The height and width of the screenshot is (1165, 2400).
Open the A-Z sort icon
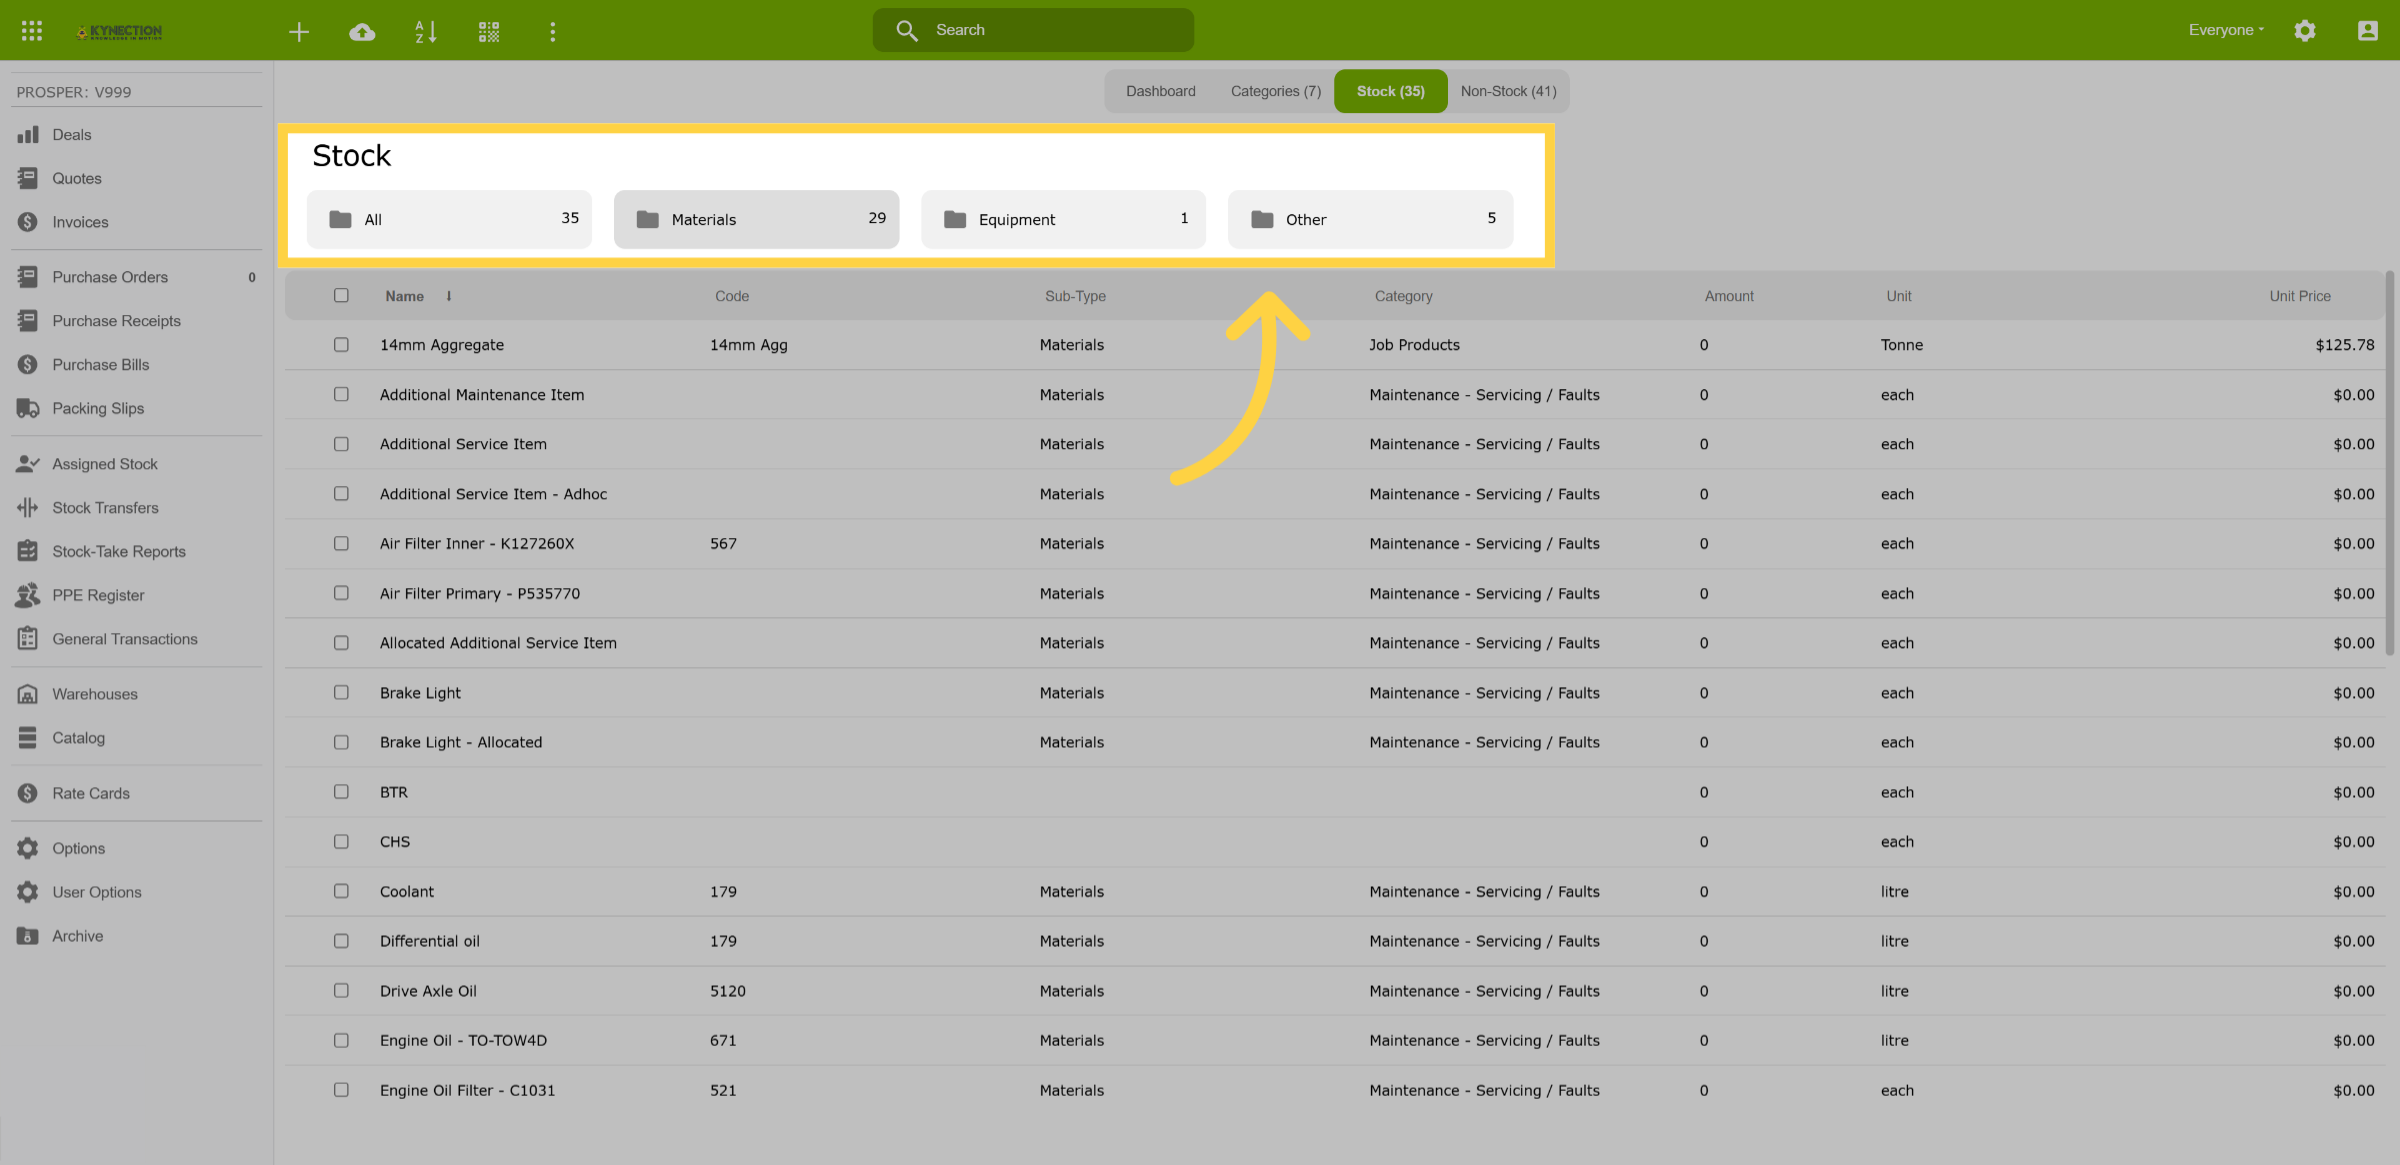point(426,32)
